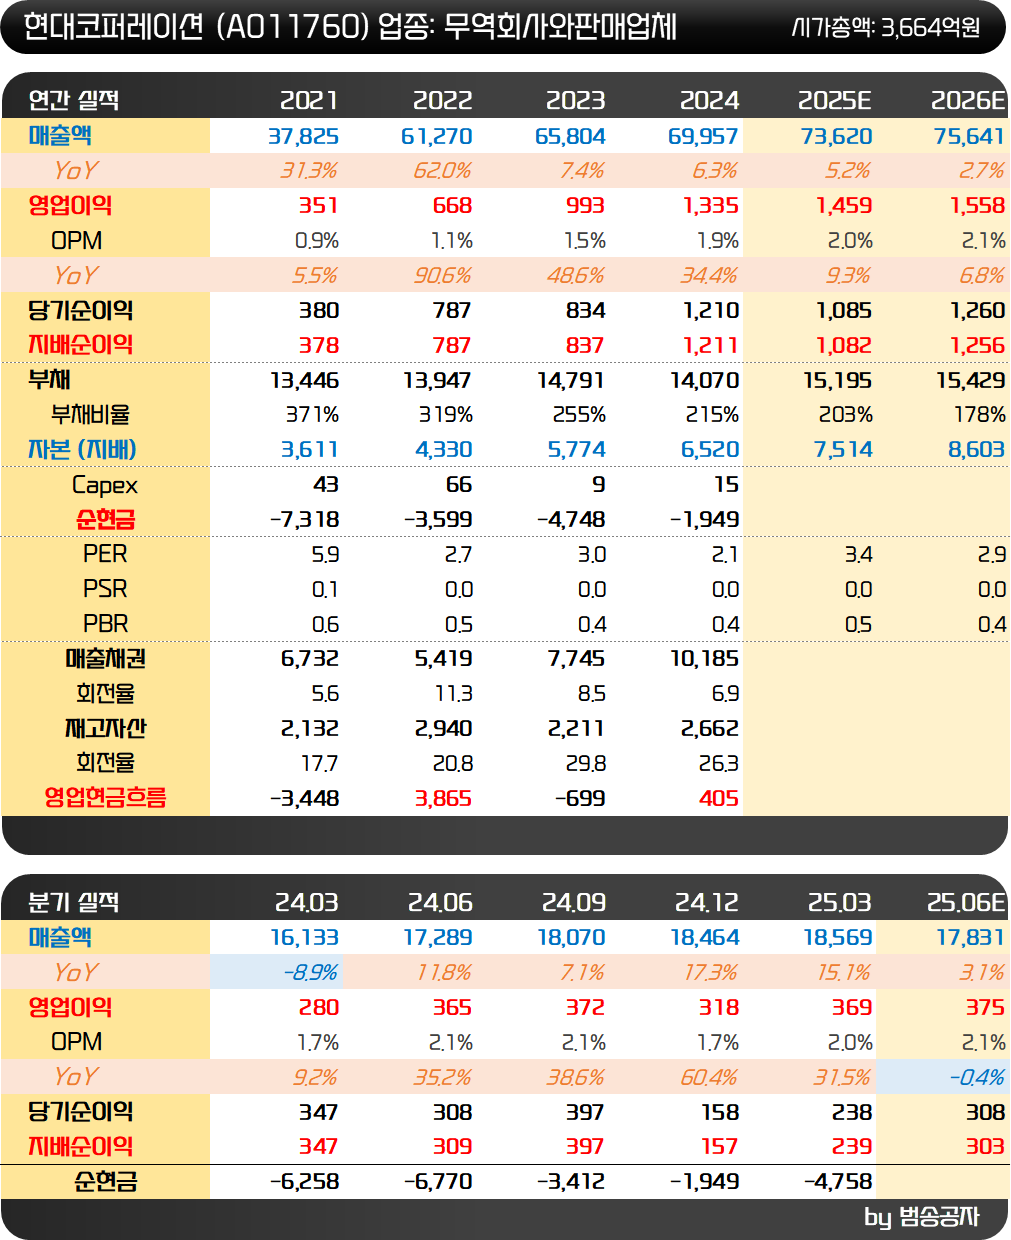Screen dimensions: 1011x1240
Task: Select inventory turnover 29.8
Action: click(586, 764)
